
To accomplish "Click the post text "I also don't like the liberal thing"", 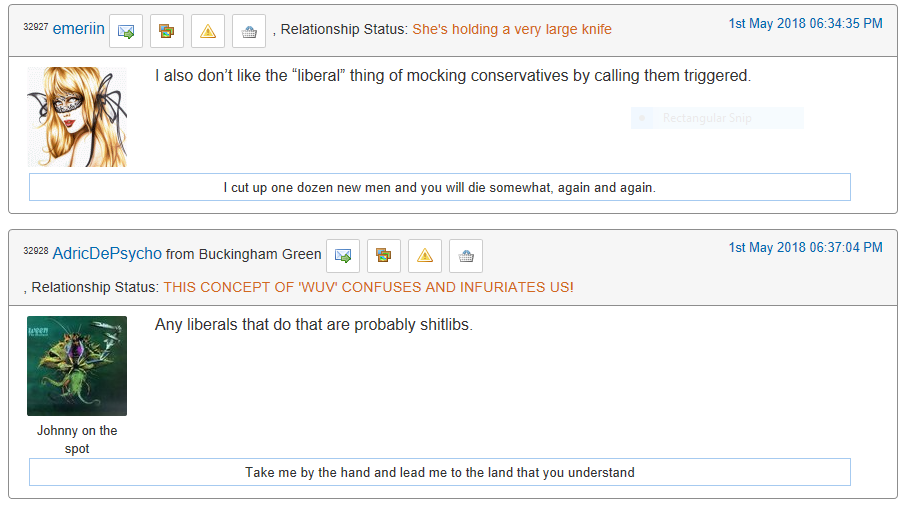I will pos(453,75).
